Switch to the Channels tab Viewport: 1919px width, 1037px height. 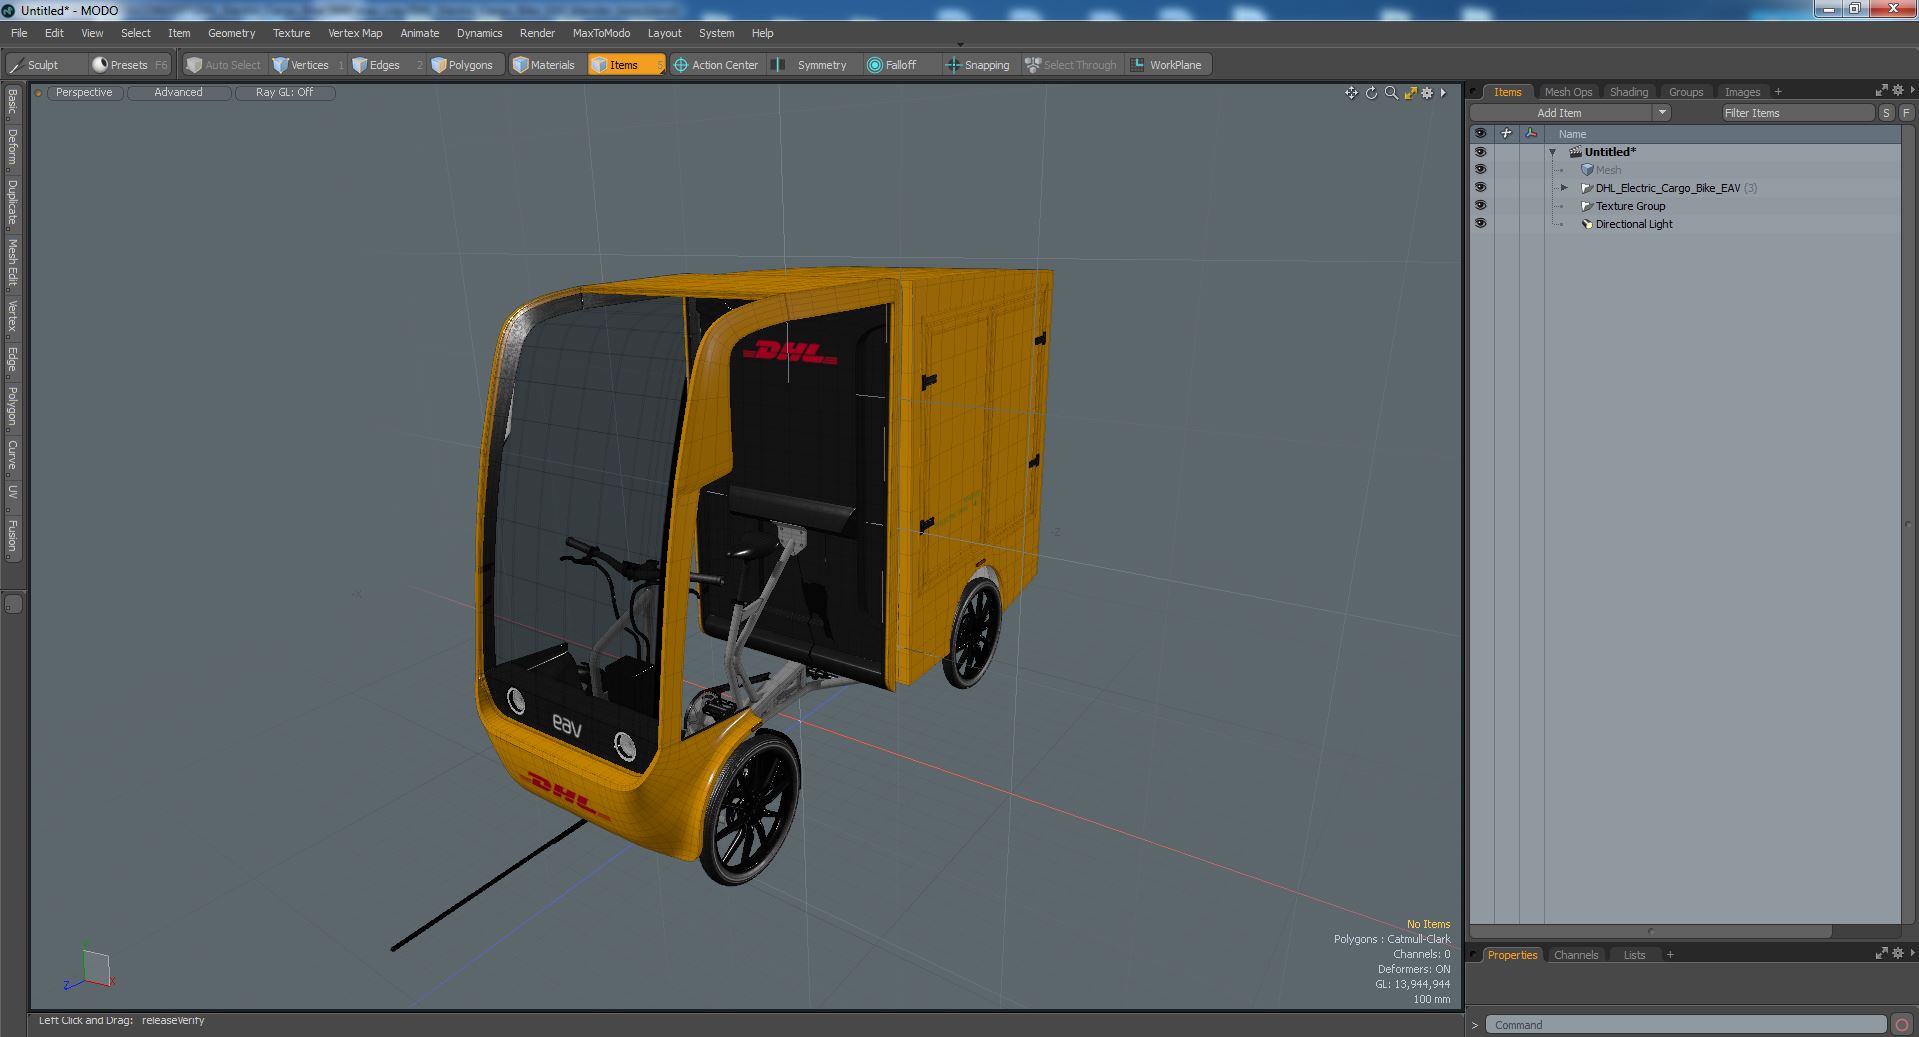click(1575, 955)
